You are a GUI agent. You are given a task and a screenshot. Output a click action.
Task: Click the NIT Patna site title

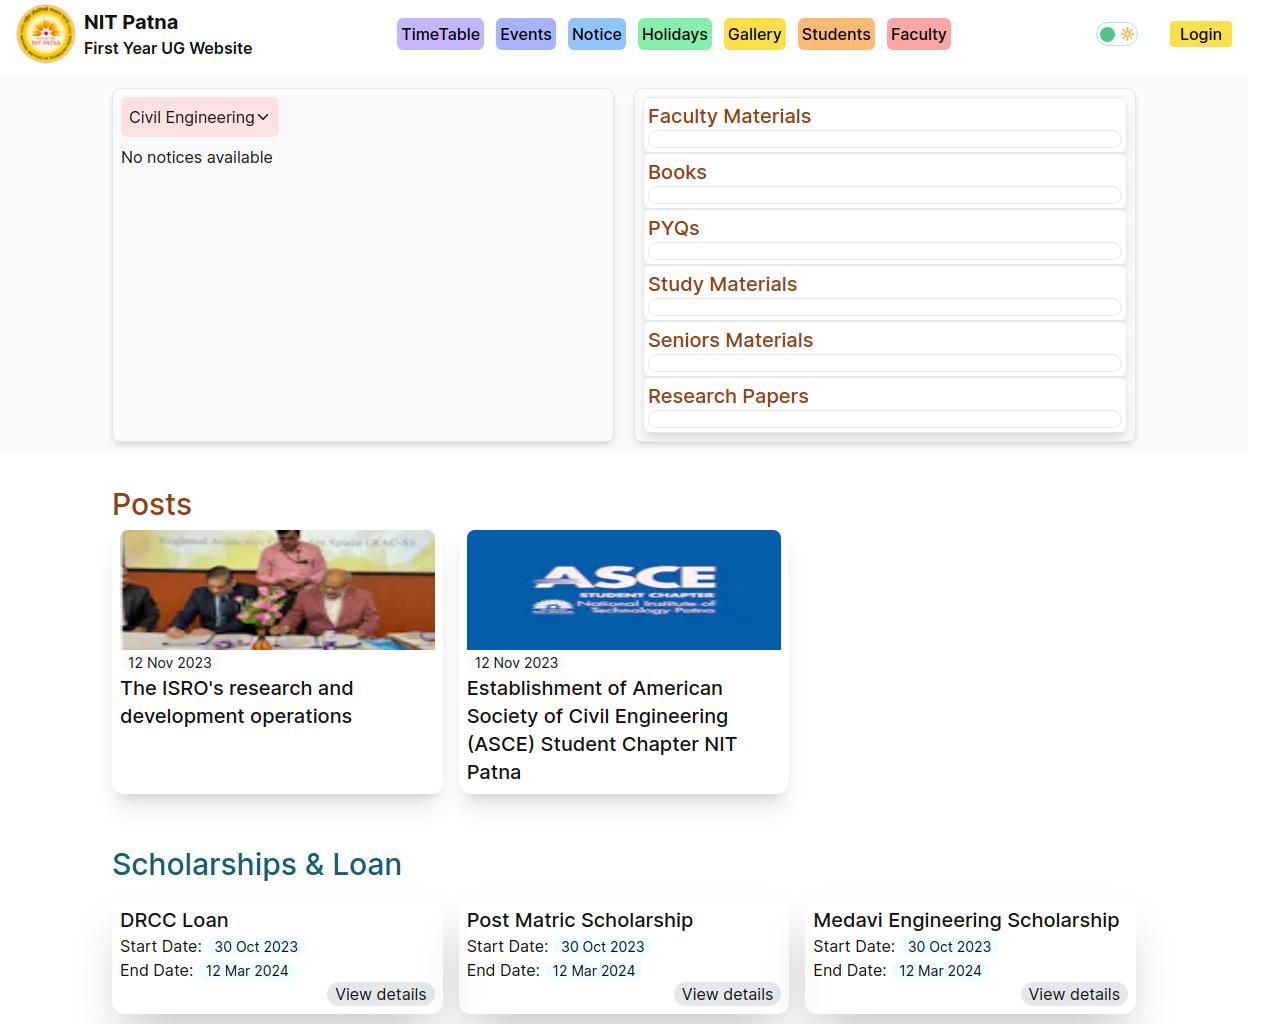coord(131,22)
